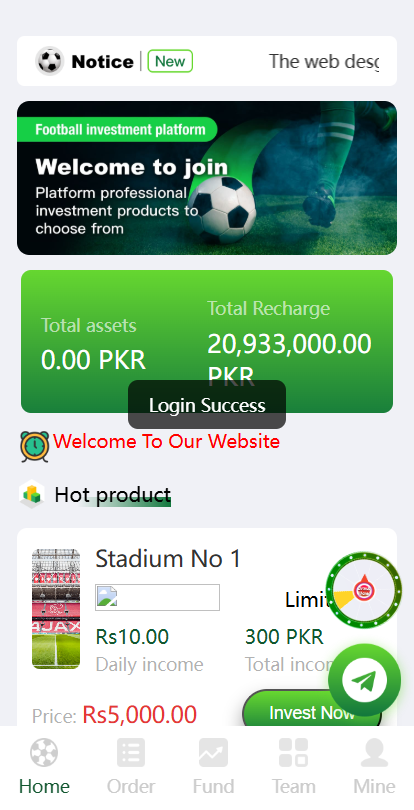The width and height of the screenshot is (414, 810).
Task: Switch to the Order tab
Action: (x=131, y=766)
